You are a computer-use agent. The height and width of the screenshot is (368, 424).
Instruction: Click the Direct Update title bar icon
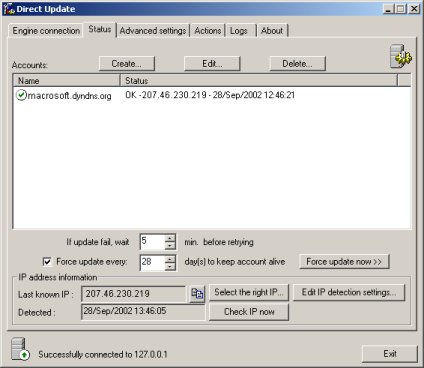tap(9, 9)
